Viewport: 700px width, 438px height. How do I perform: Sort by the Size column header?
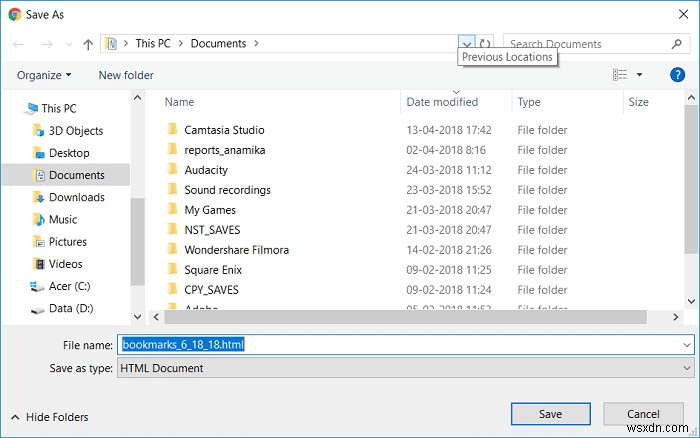pos(638,102)
